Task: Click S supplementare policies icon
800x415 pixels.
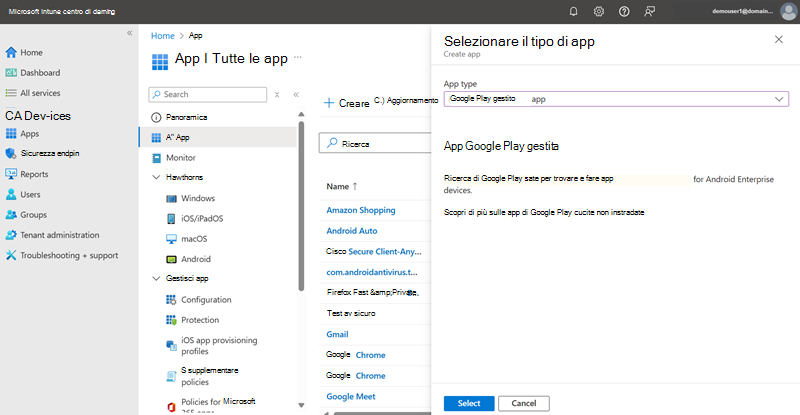Action: pyautogui.click(x=171, y=376)
